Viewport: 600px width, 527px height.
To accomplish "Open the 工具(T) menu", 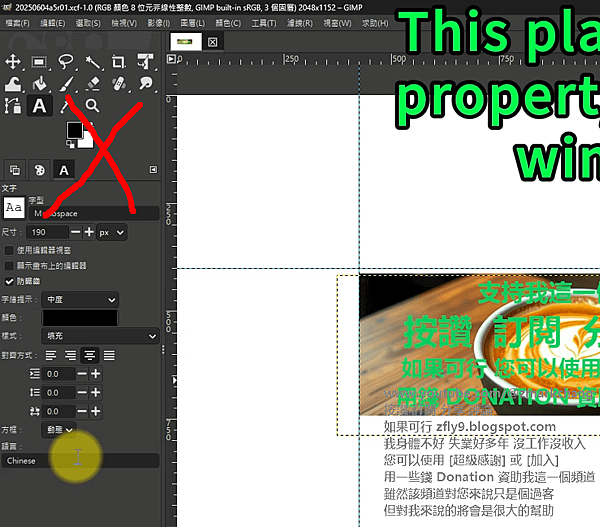I will point(264,23).
